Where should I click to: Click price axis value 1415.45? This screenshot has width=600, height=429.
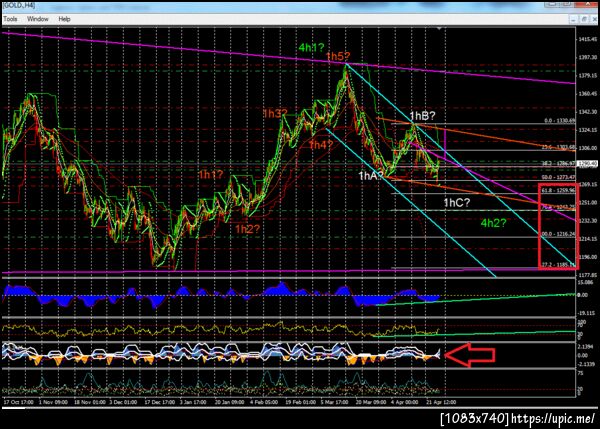point(588,39)
